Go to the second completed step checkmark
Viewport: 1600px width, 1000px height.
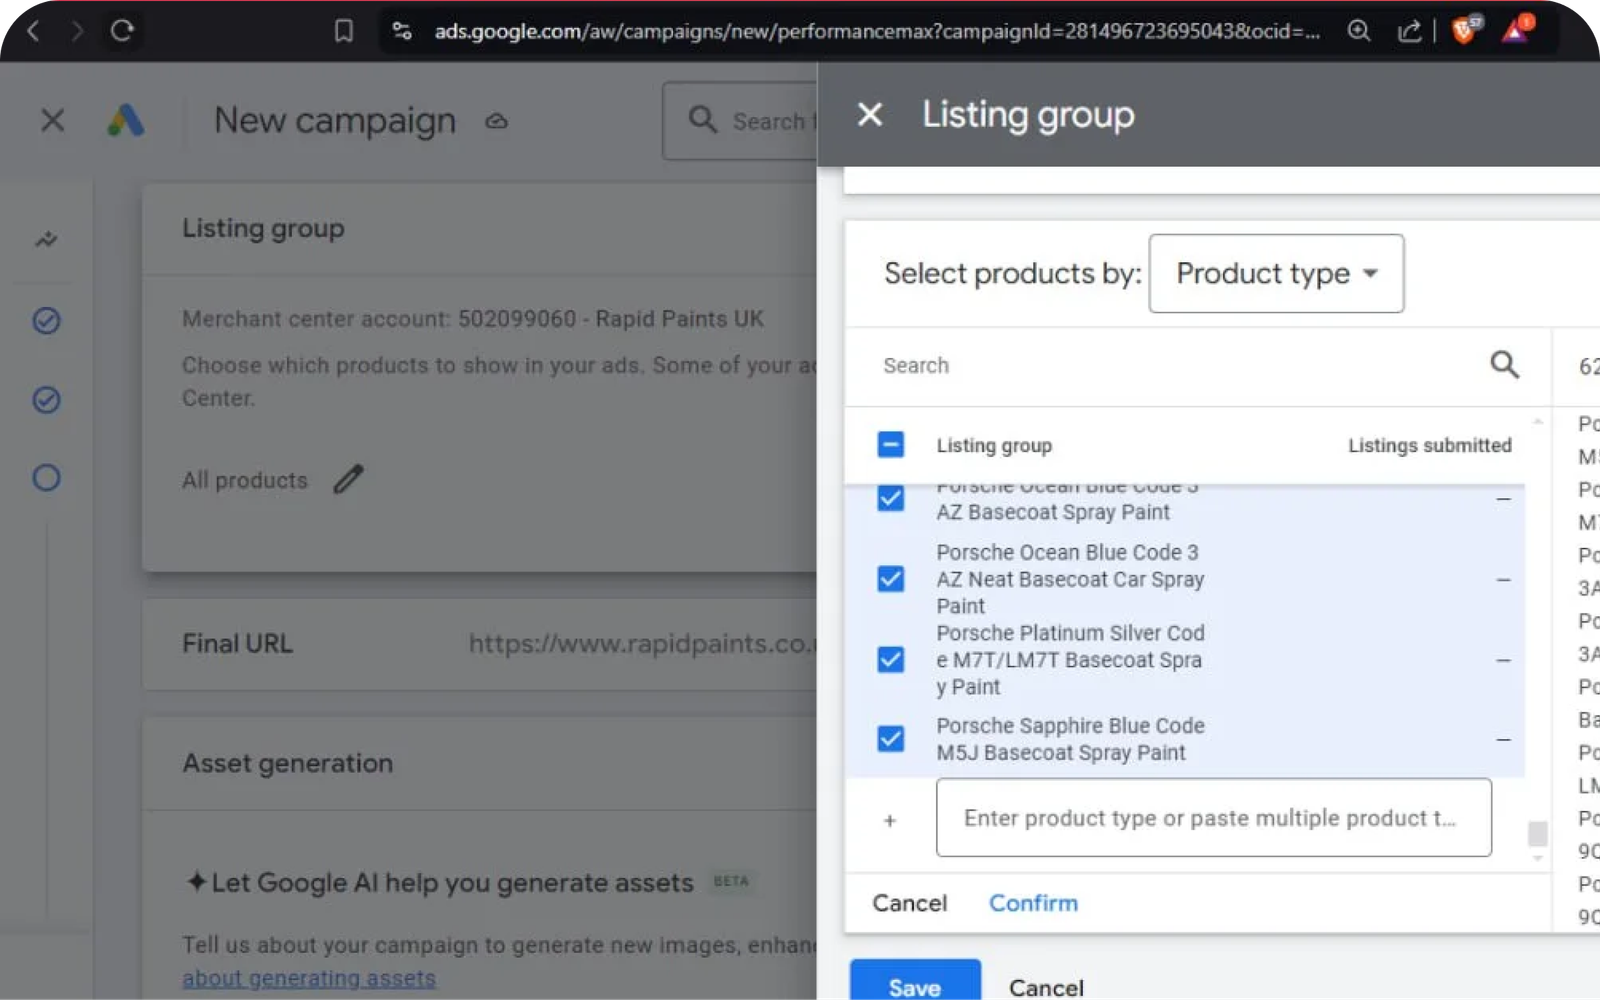point(46,400)
